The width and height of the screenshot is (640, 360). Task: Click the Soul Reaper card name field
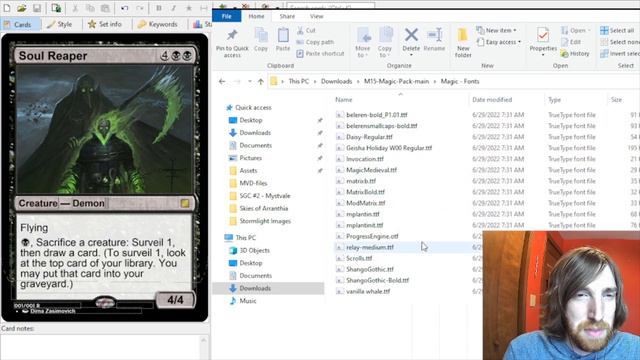coord(53,56)
